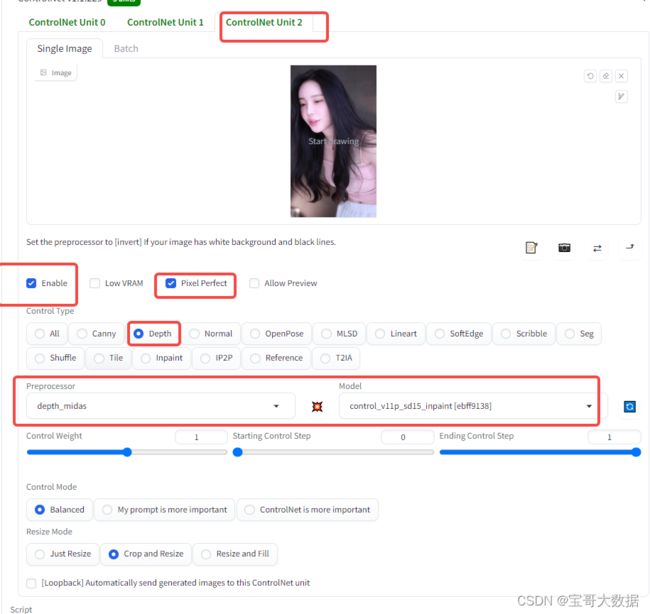The width and height of the screenshot is (650, 614).
Task: Select the SoftEdge control type
Action: pos(459,334)
